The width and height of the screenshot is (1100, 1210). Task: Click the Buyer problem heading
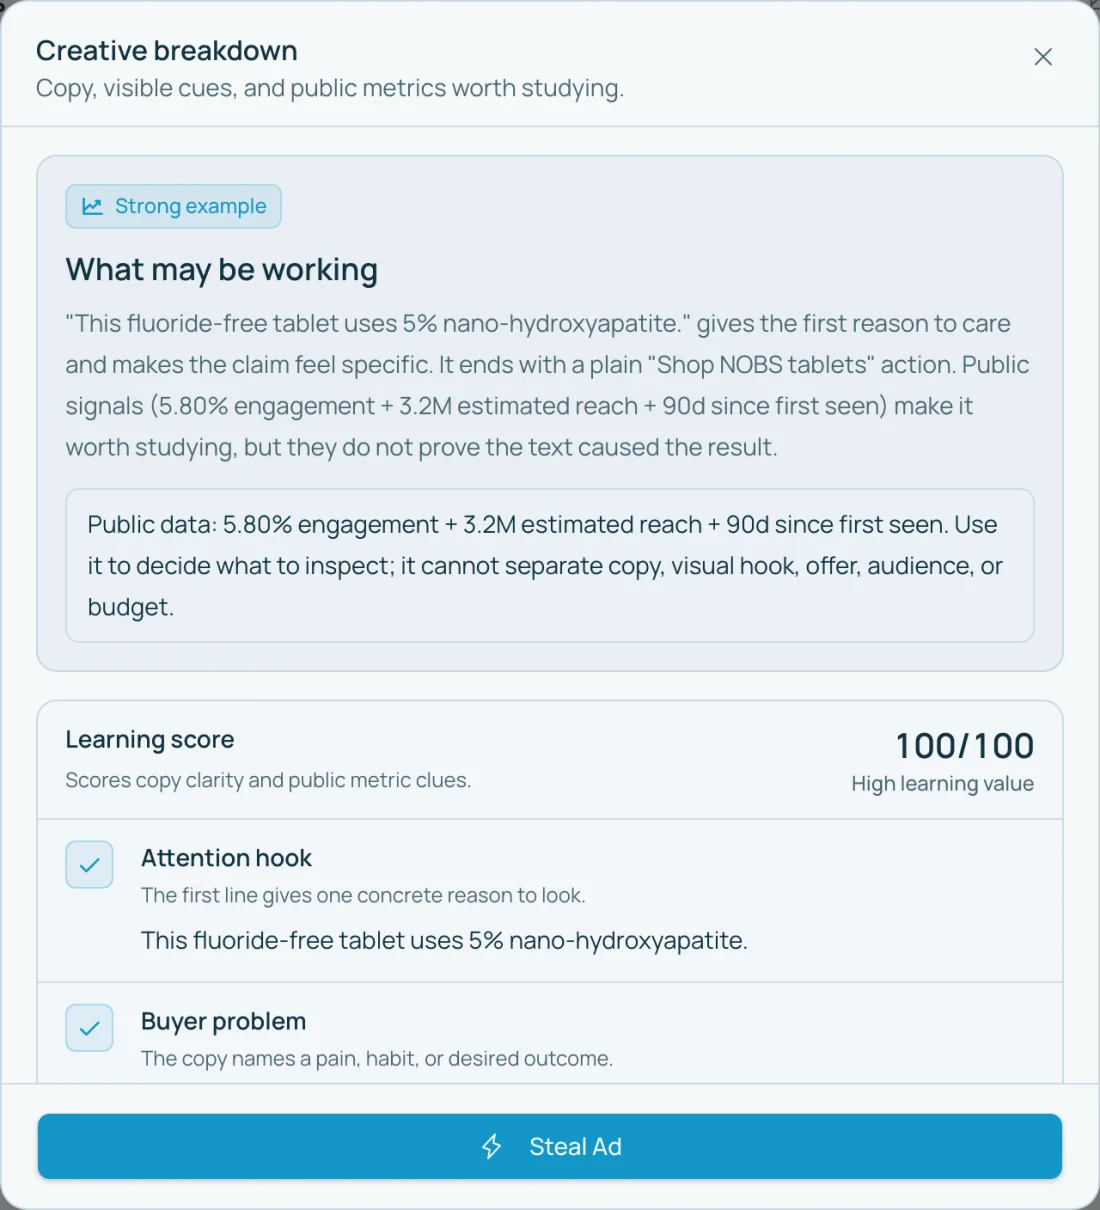click(223, 1021)
